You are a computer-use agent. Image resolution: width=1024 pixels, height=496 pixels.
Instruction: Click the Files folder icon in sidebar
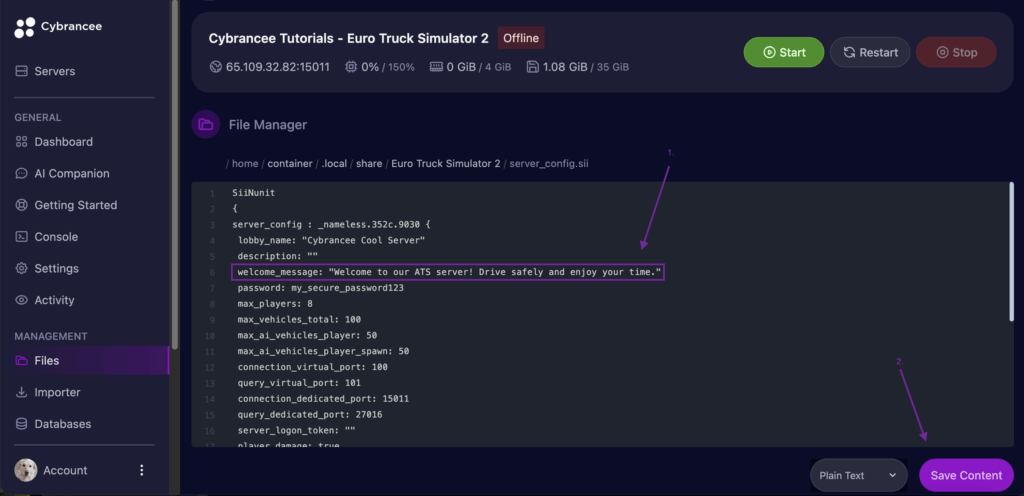click(x=22, y=360)
